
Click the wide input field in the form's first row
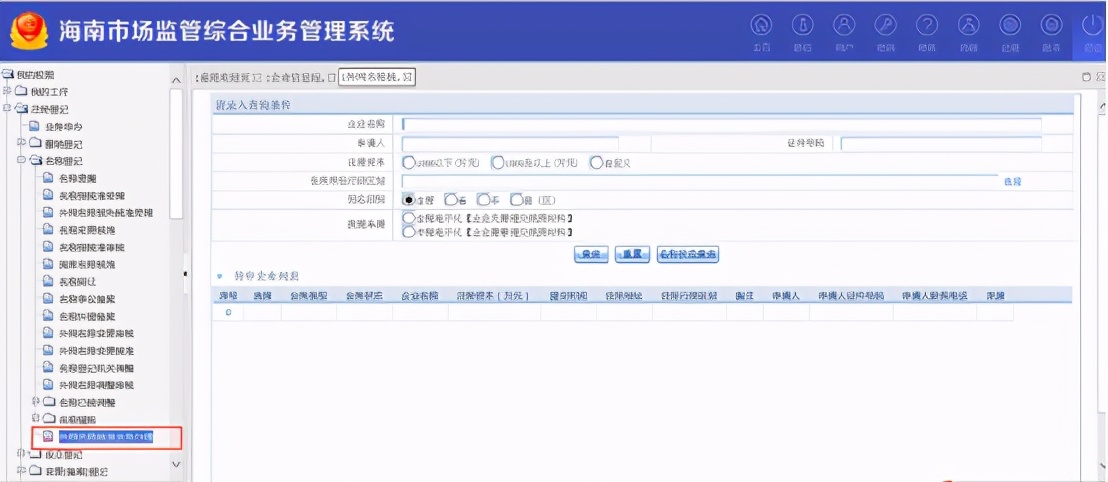point(721,125)
